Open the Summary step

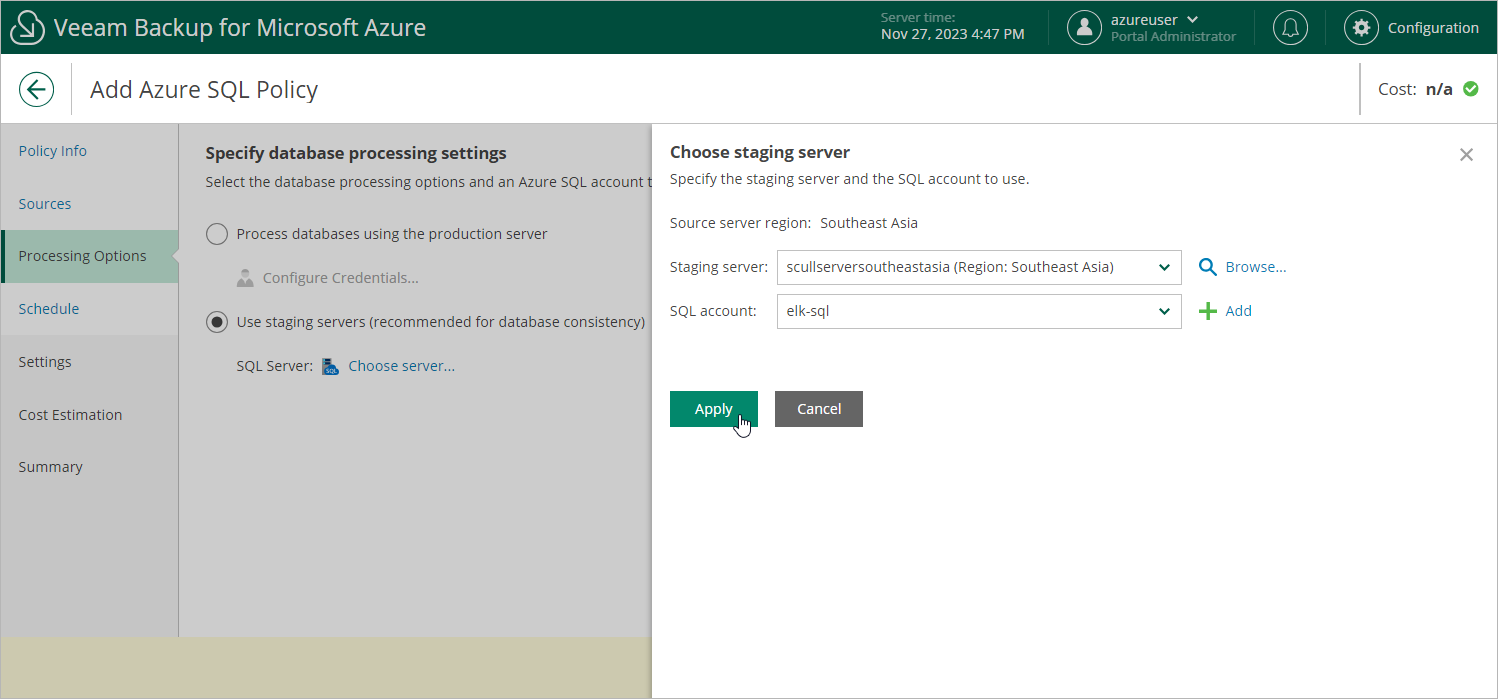tap(50, 467)
